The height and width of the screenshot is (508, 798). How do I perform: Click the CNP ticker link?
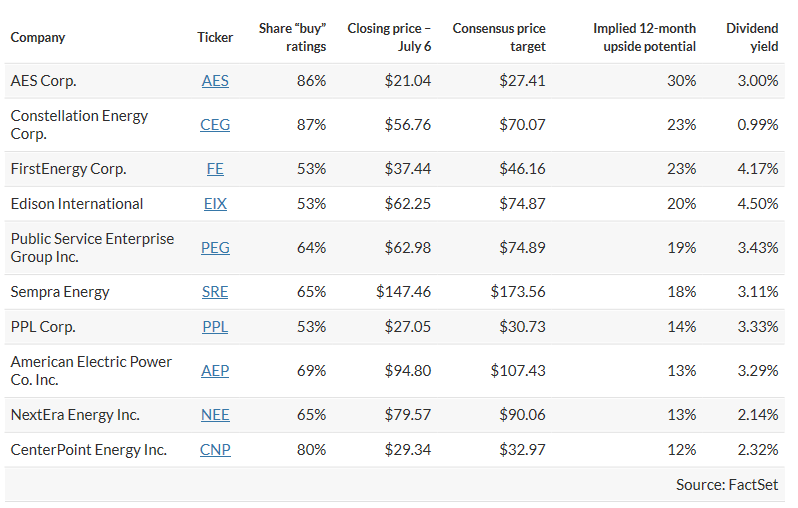coord(215,450)
